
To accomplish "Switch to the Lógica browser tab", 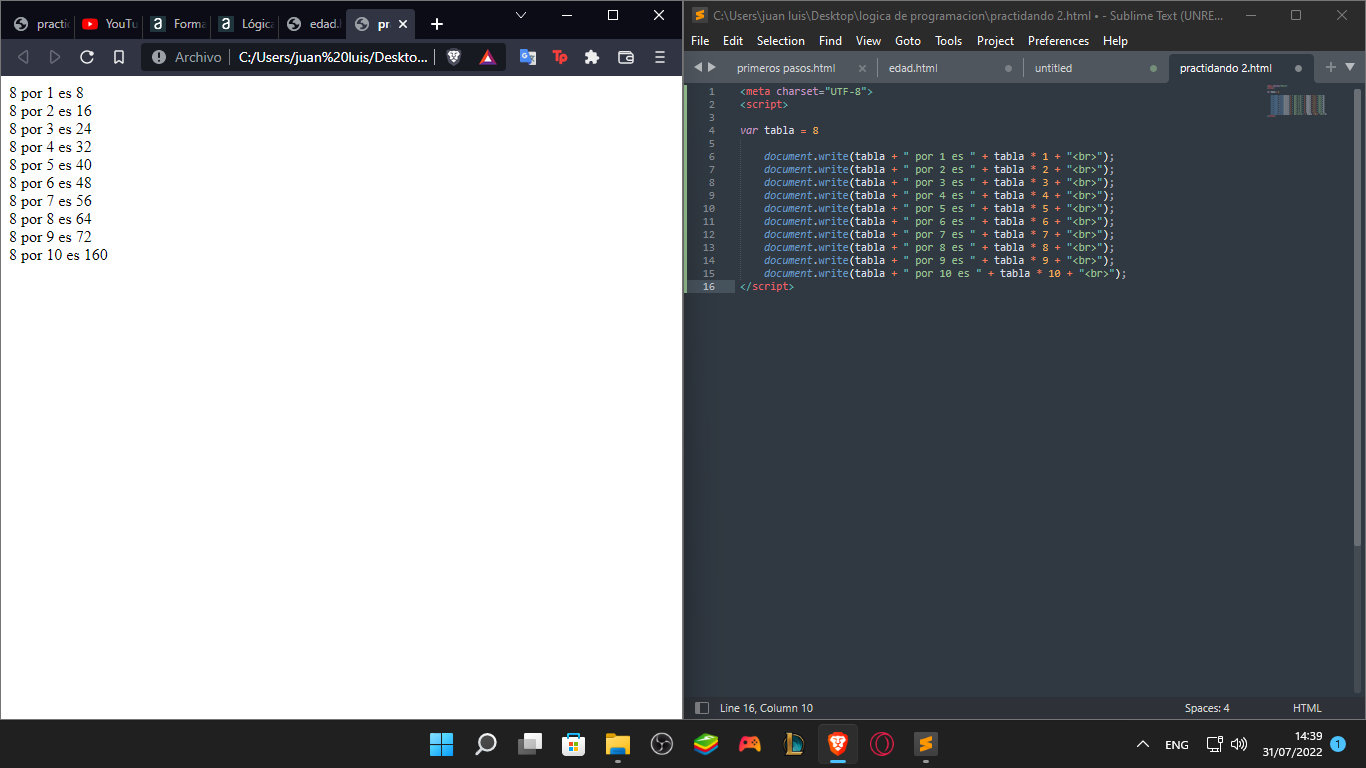I will click(245, 24).
